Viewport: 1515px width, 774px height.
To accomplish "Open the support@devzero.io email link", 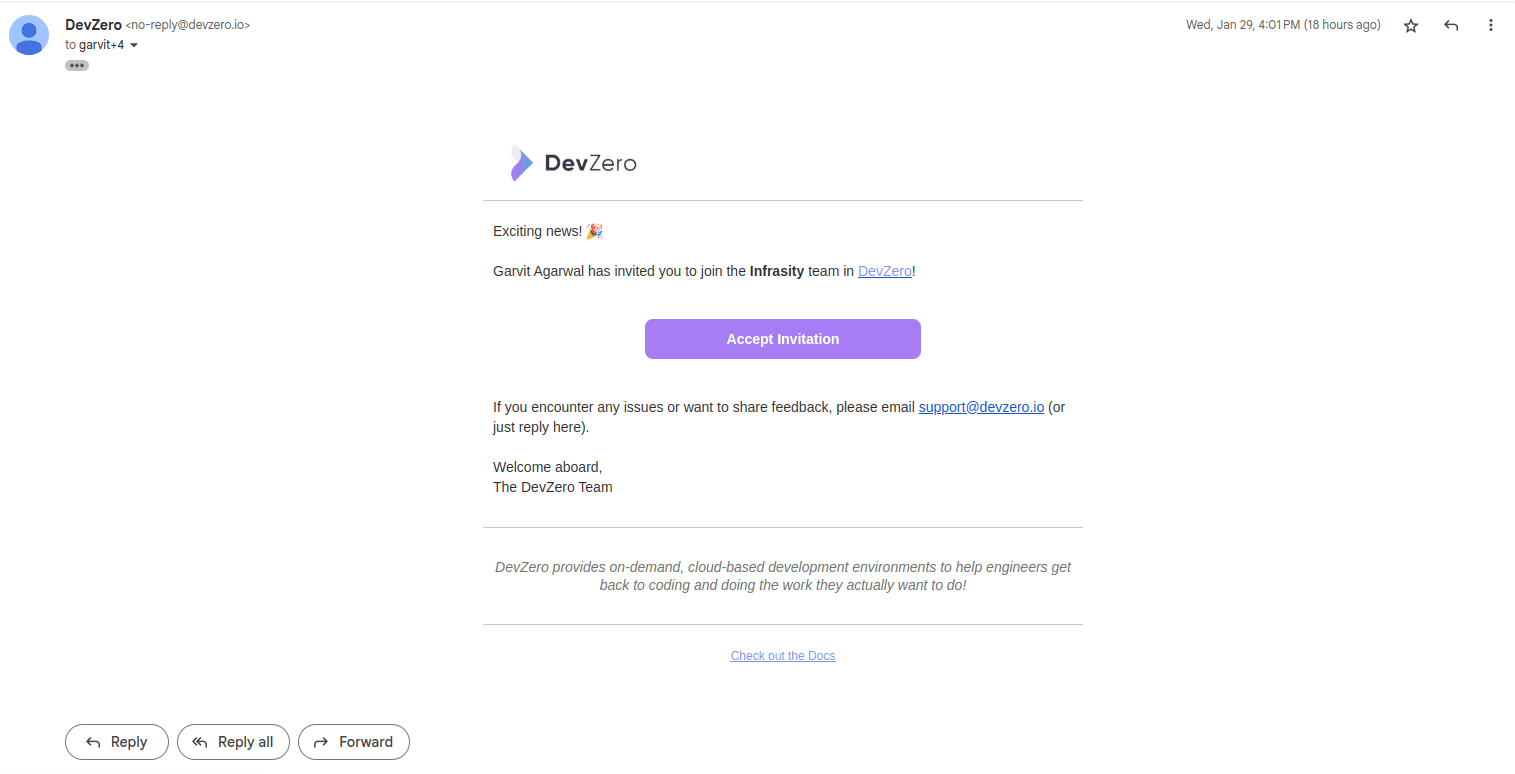I will pyautogui.click(x=981, y=407).
